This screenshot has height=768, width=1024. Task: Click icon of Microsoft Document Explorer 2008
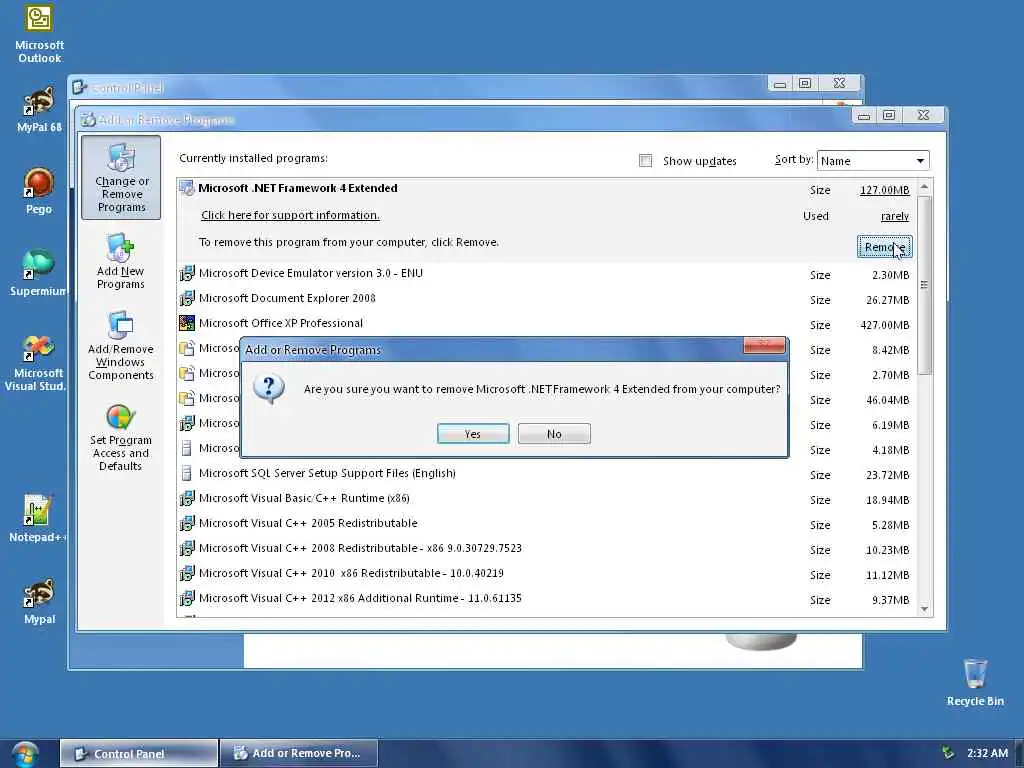[187, 298]
